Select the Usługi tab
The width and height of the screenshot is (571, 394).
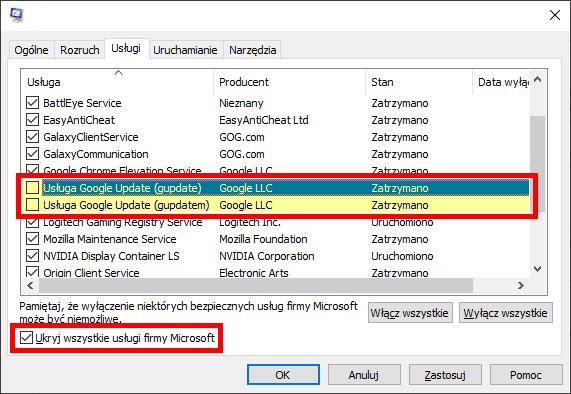(x=126, y=48)
